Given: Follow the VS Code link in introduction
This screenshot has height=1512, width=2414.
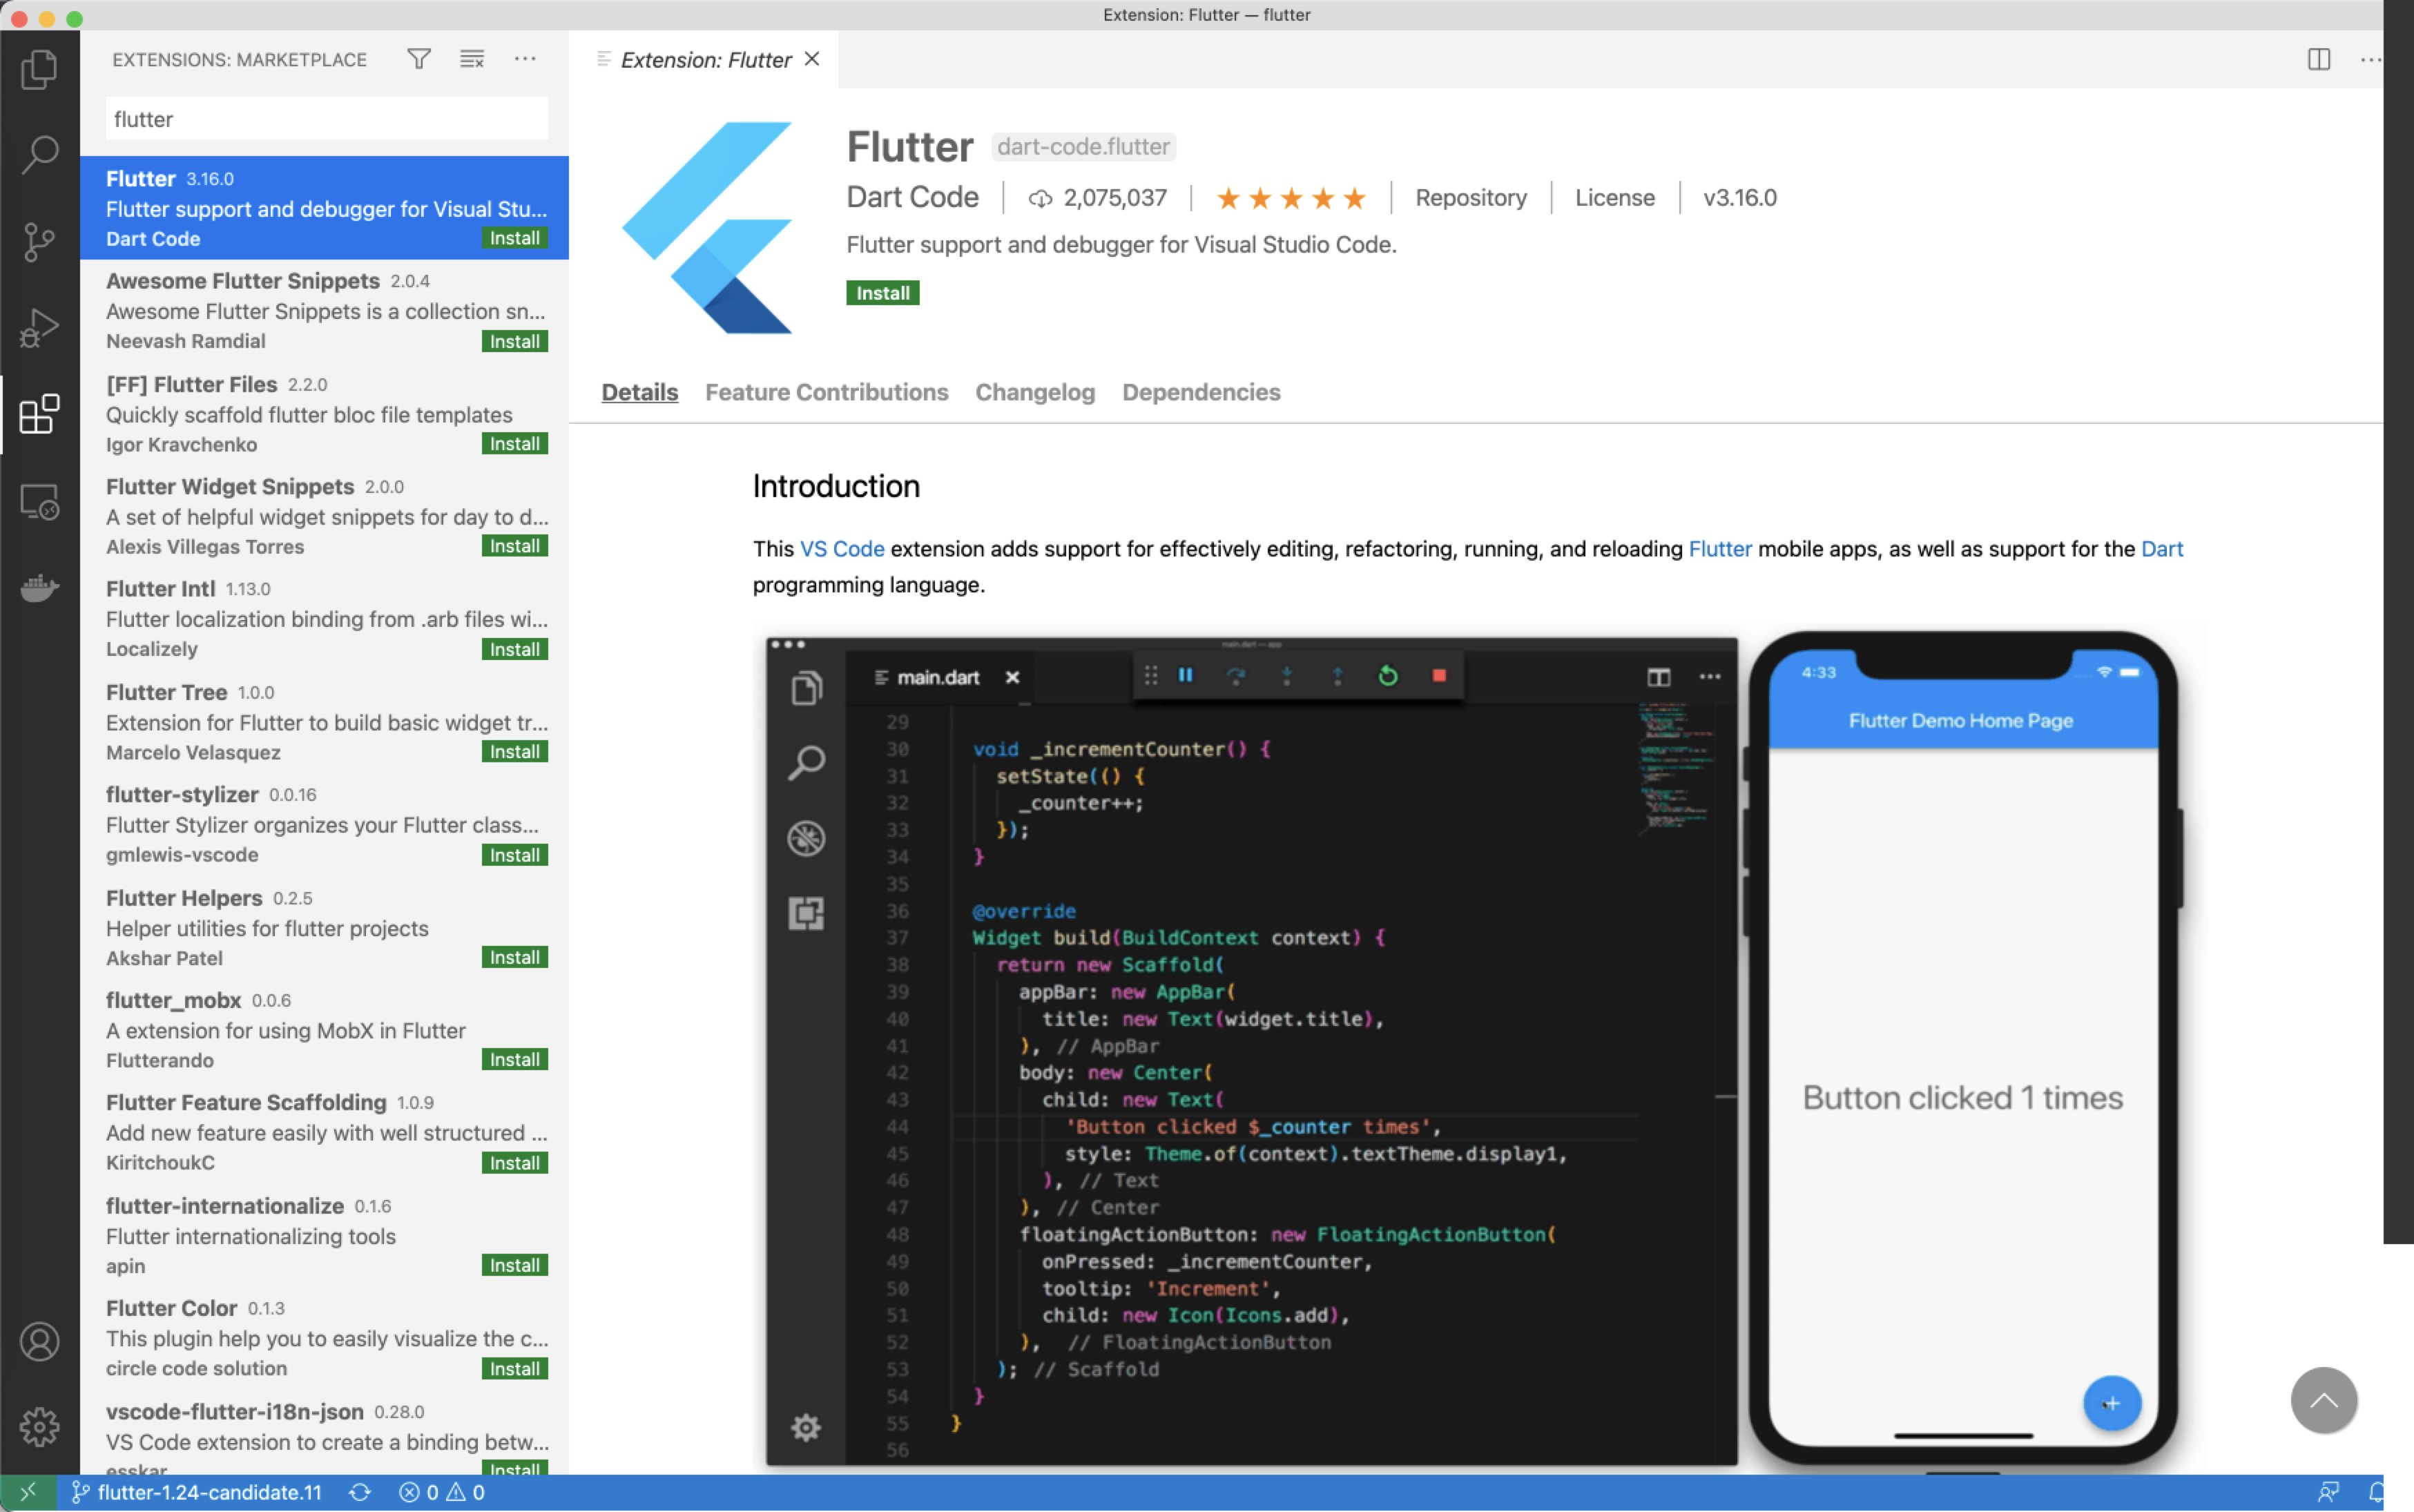Looking at the screenshot, I should [842, 549].
